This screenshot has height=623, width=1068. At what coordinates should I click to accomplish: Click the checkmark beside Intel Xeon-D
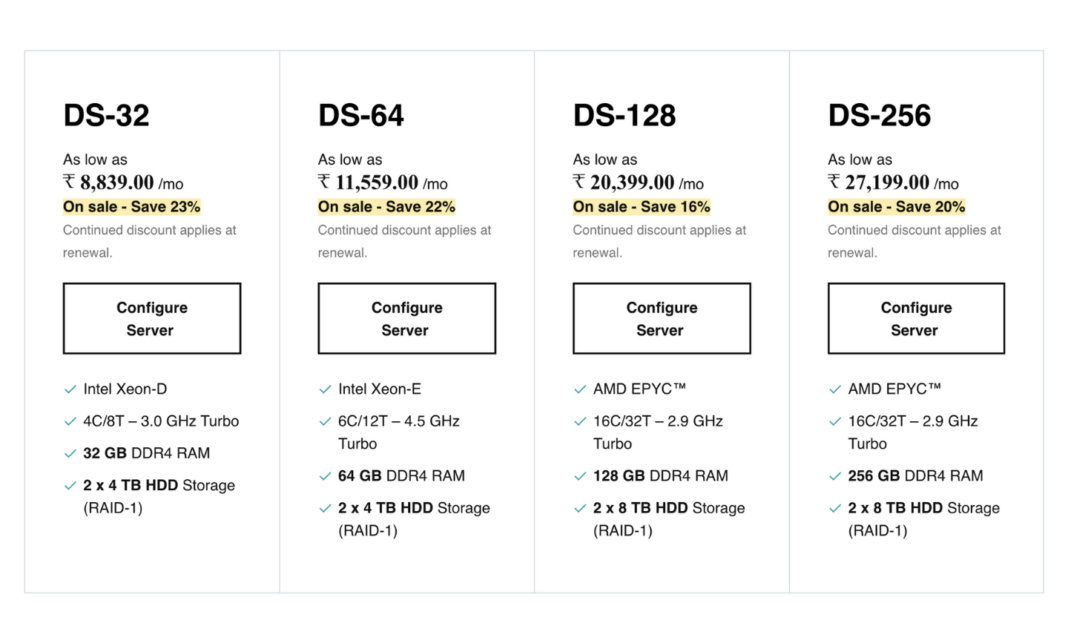click(x=69, y=389)
